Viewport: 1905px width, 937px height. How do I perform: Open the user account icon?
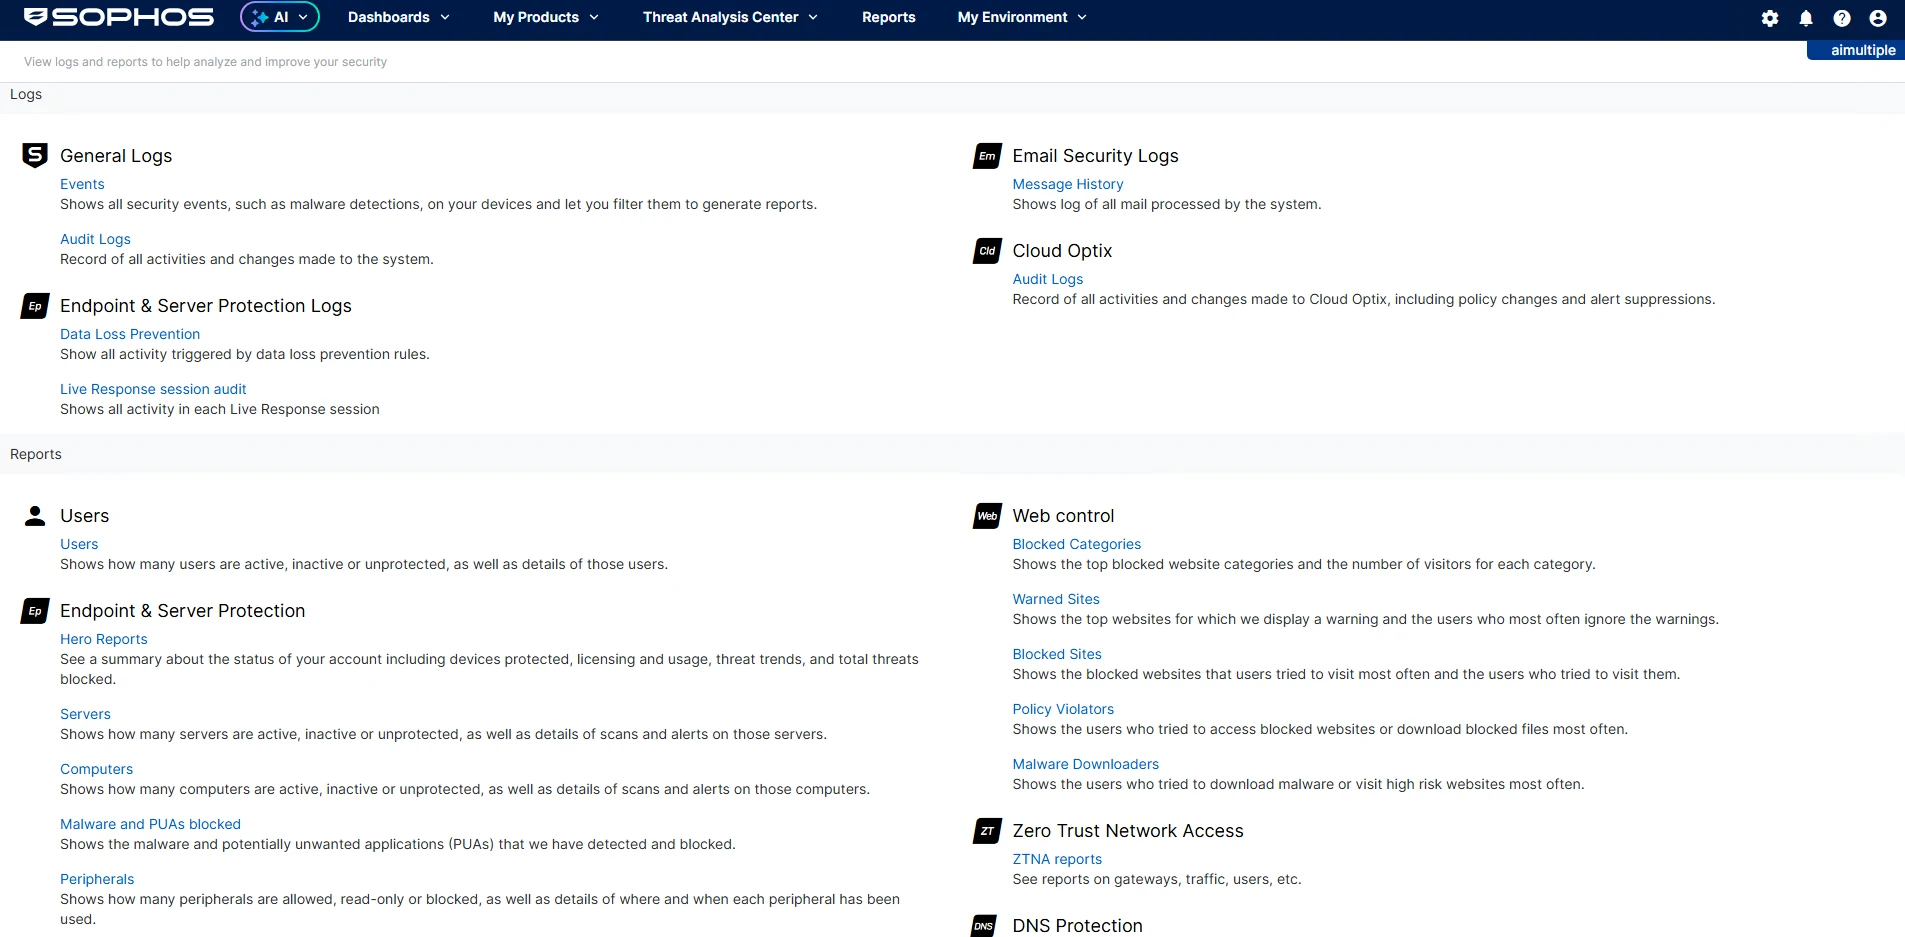tap(1878, 18)
